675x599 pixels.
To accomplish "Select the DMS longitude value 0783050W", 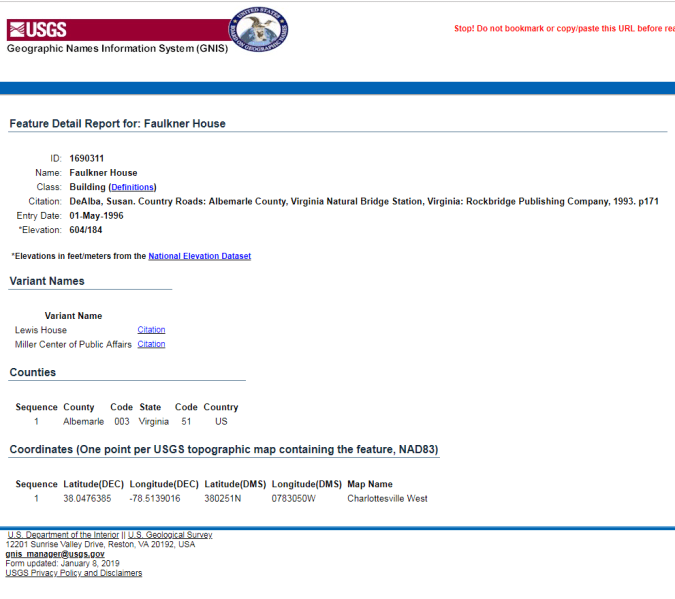I will tap(294, 498).
